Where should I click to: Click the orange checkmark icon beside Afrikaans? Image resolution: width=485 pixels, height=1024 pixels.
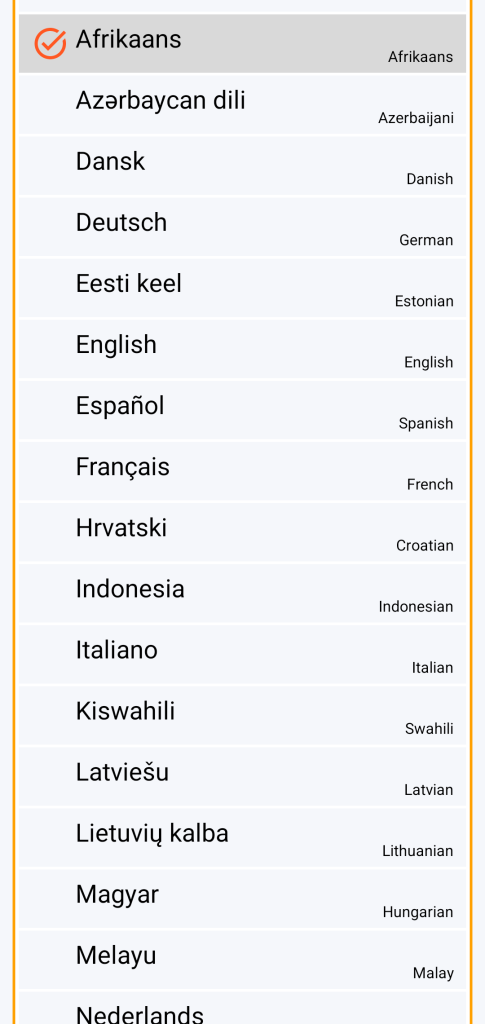point(50,44)
